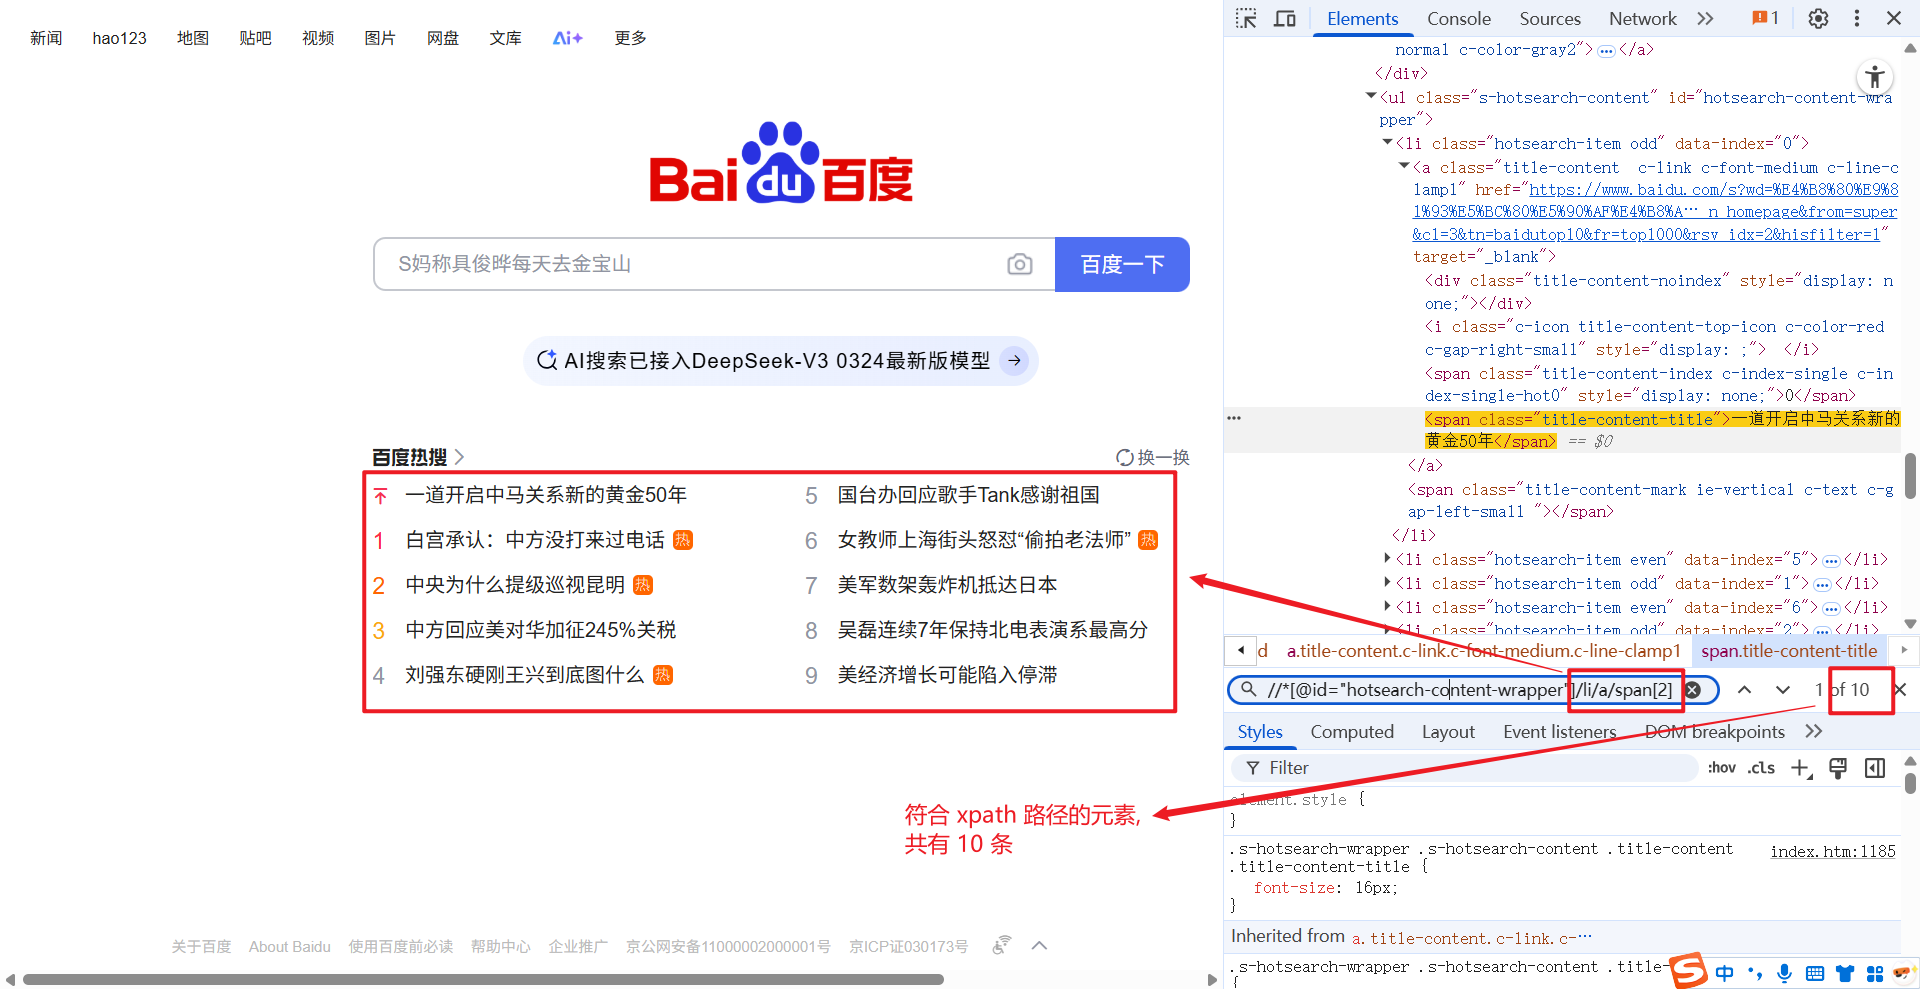Click the AI+ icon in top navigation
The height and width of the screenshot is (989, 1920).
click(x=567, y=38)
